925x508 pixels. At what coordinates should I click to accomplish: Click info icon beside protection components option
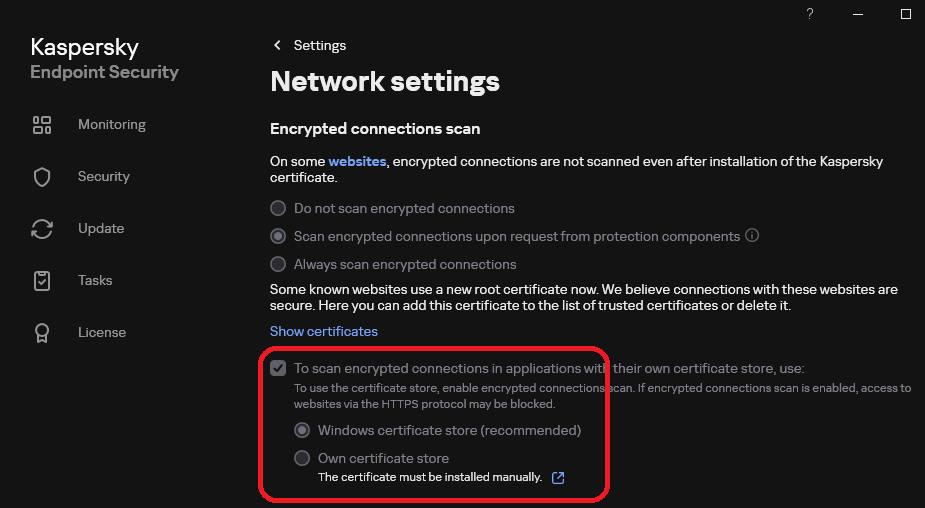point(753,237)
